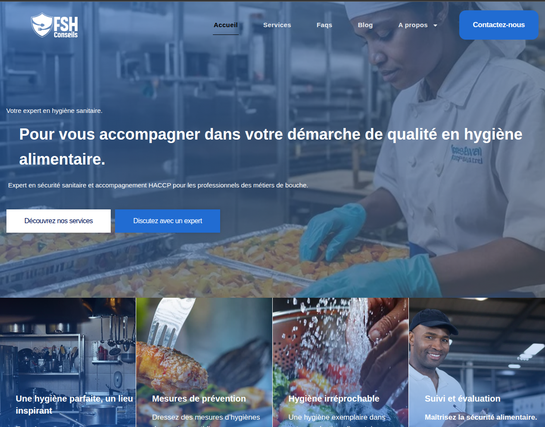Expand the A propos dropdown arrow
The width and height of the screenshot is (545, 427).
coord(435,25)
